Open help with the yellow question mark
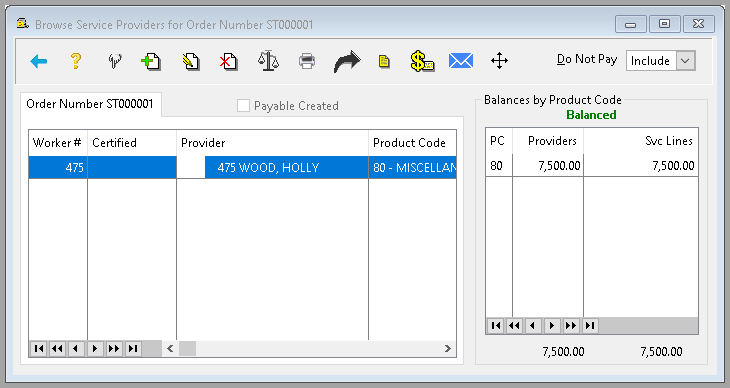 pos(76,61)
